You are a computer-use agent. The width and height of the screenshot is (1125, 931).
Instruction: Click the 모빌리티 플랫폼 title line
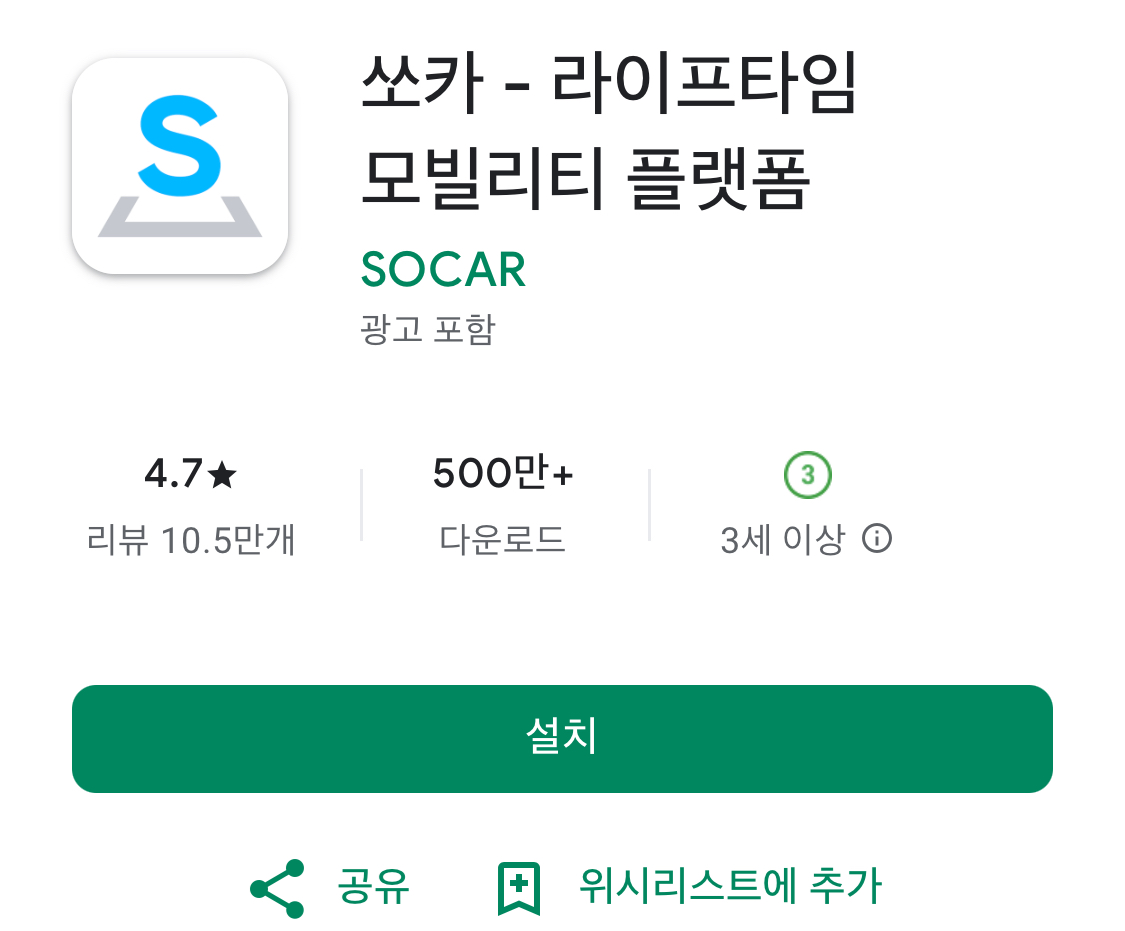(585, 179)
